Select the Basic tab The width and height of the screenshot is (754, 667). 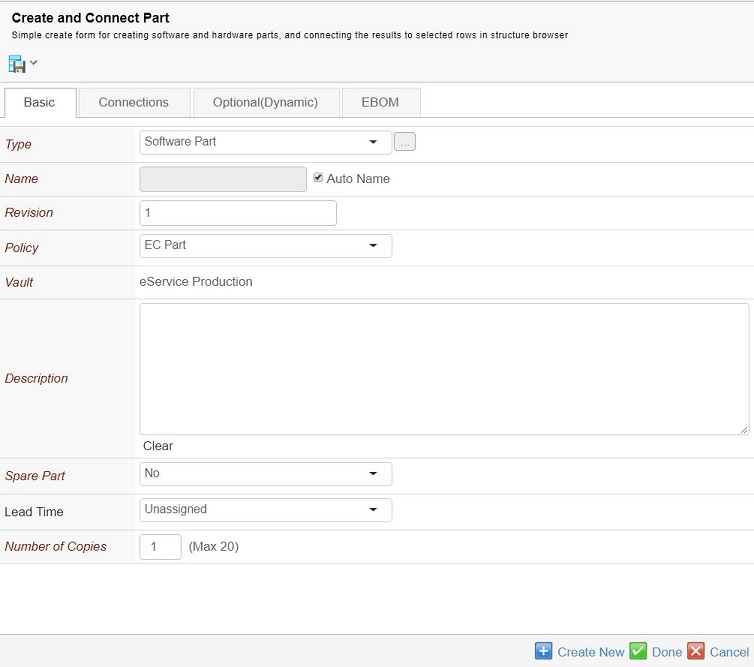tap(40, 103)
